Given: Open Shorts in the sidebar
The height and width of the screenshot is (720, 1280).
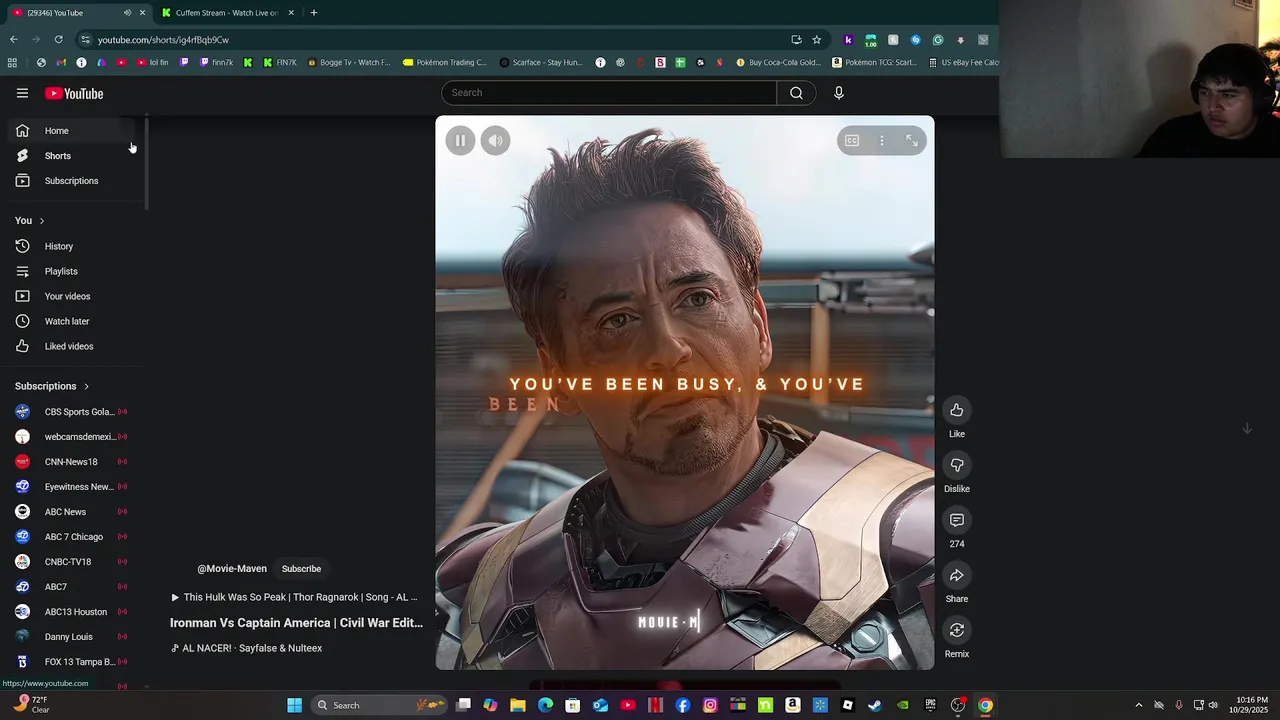Looking at the screenshot, I should [72, 156].
